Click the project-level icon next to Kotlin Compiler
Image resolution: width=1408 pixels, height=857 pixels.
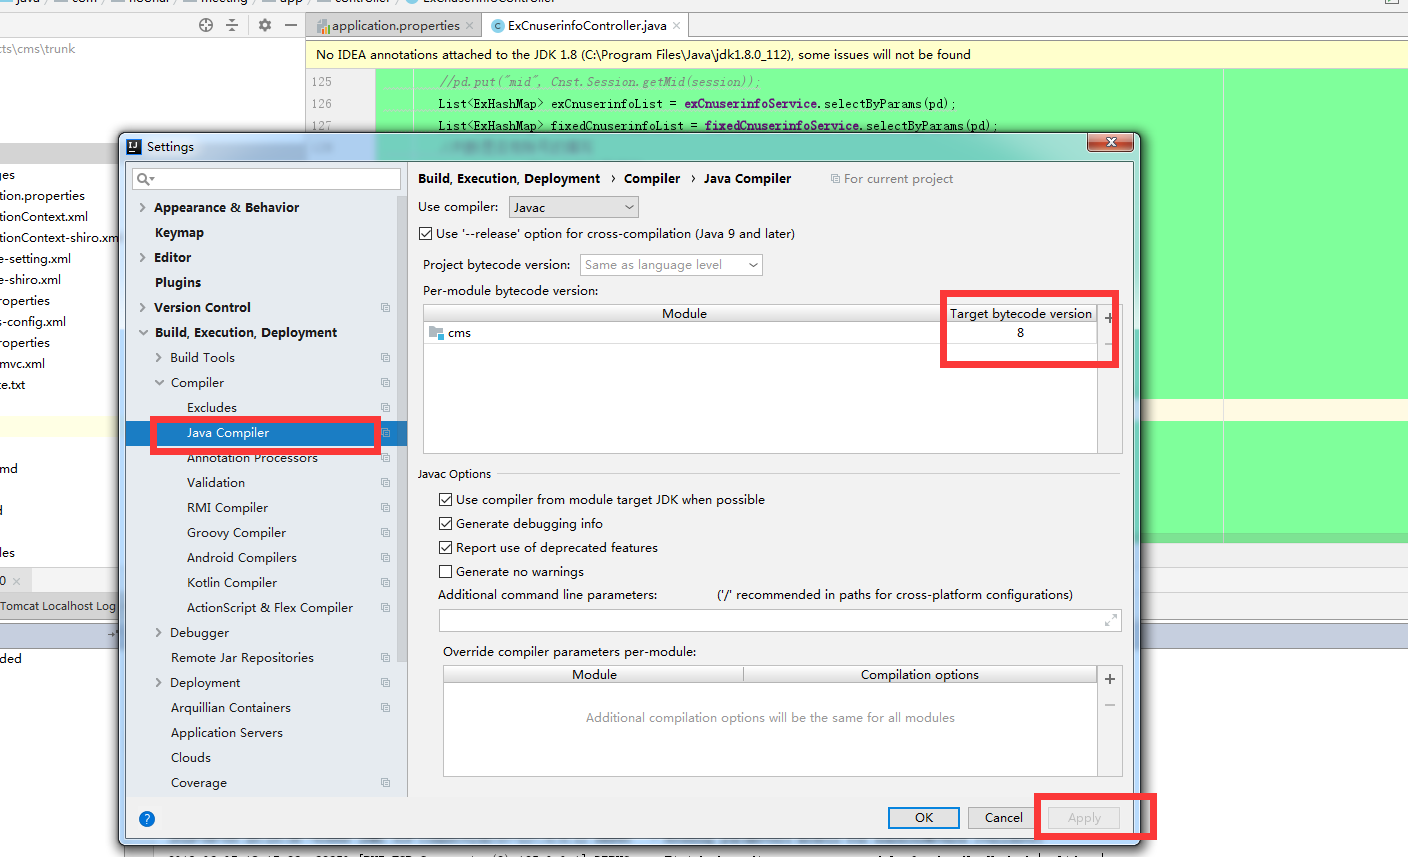tap(386, 583)
